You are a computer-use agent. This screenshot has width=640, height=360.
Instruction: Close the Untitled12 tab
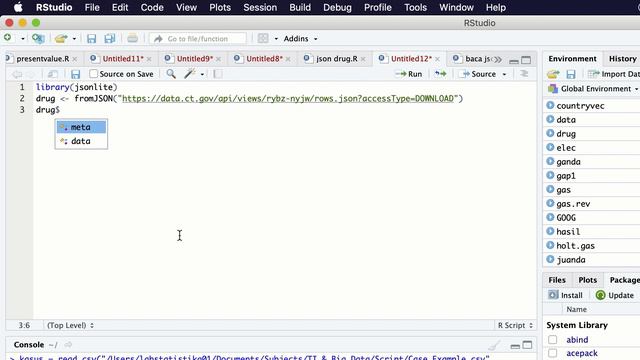[438, 59]
